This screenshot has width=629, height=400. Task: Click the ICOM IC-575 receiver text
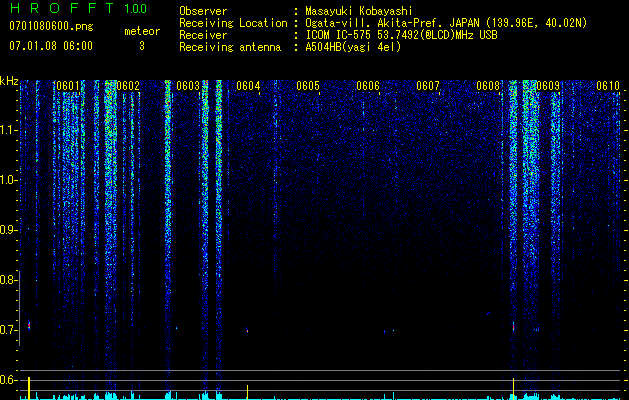click(x=401, y=35)
